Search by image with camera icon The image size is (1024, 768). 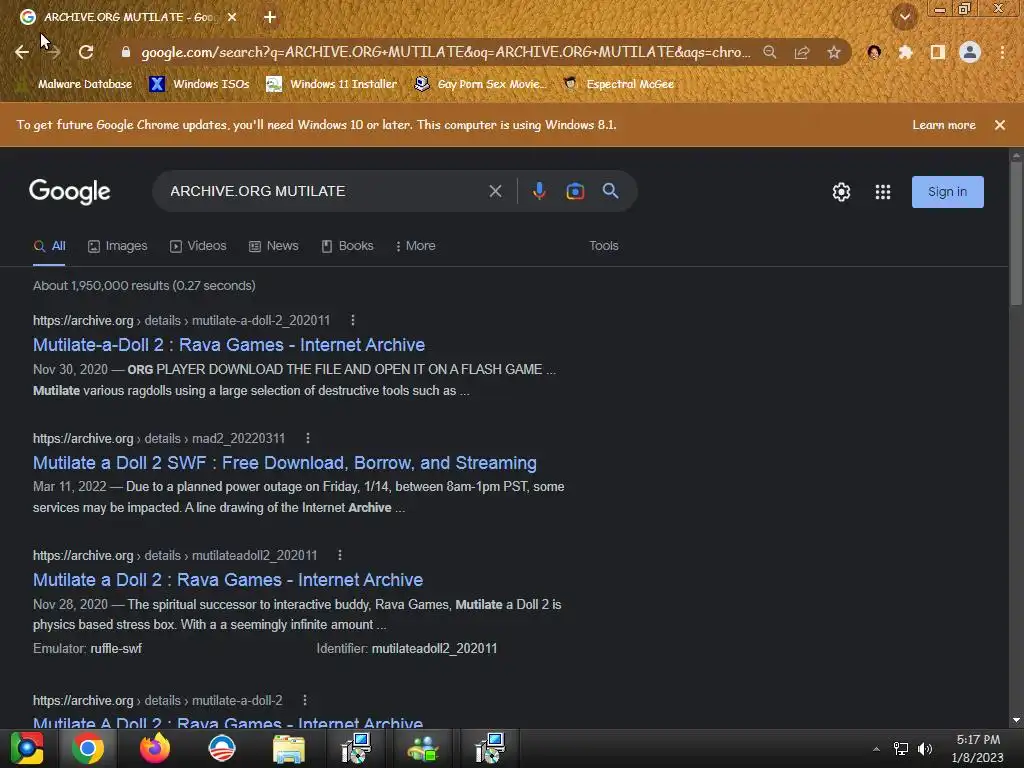point(575,191)
